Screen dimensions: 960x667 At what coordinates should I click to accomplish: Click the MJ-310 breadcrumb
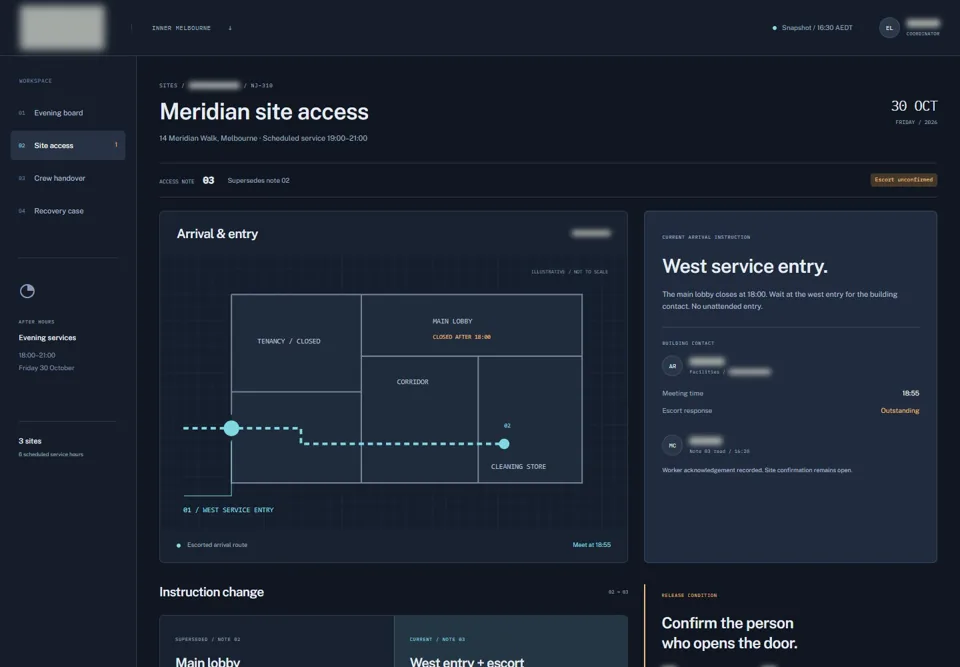pyautogui.click(x=261, y=86)
